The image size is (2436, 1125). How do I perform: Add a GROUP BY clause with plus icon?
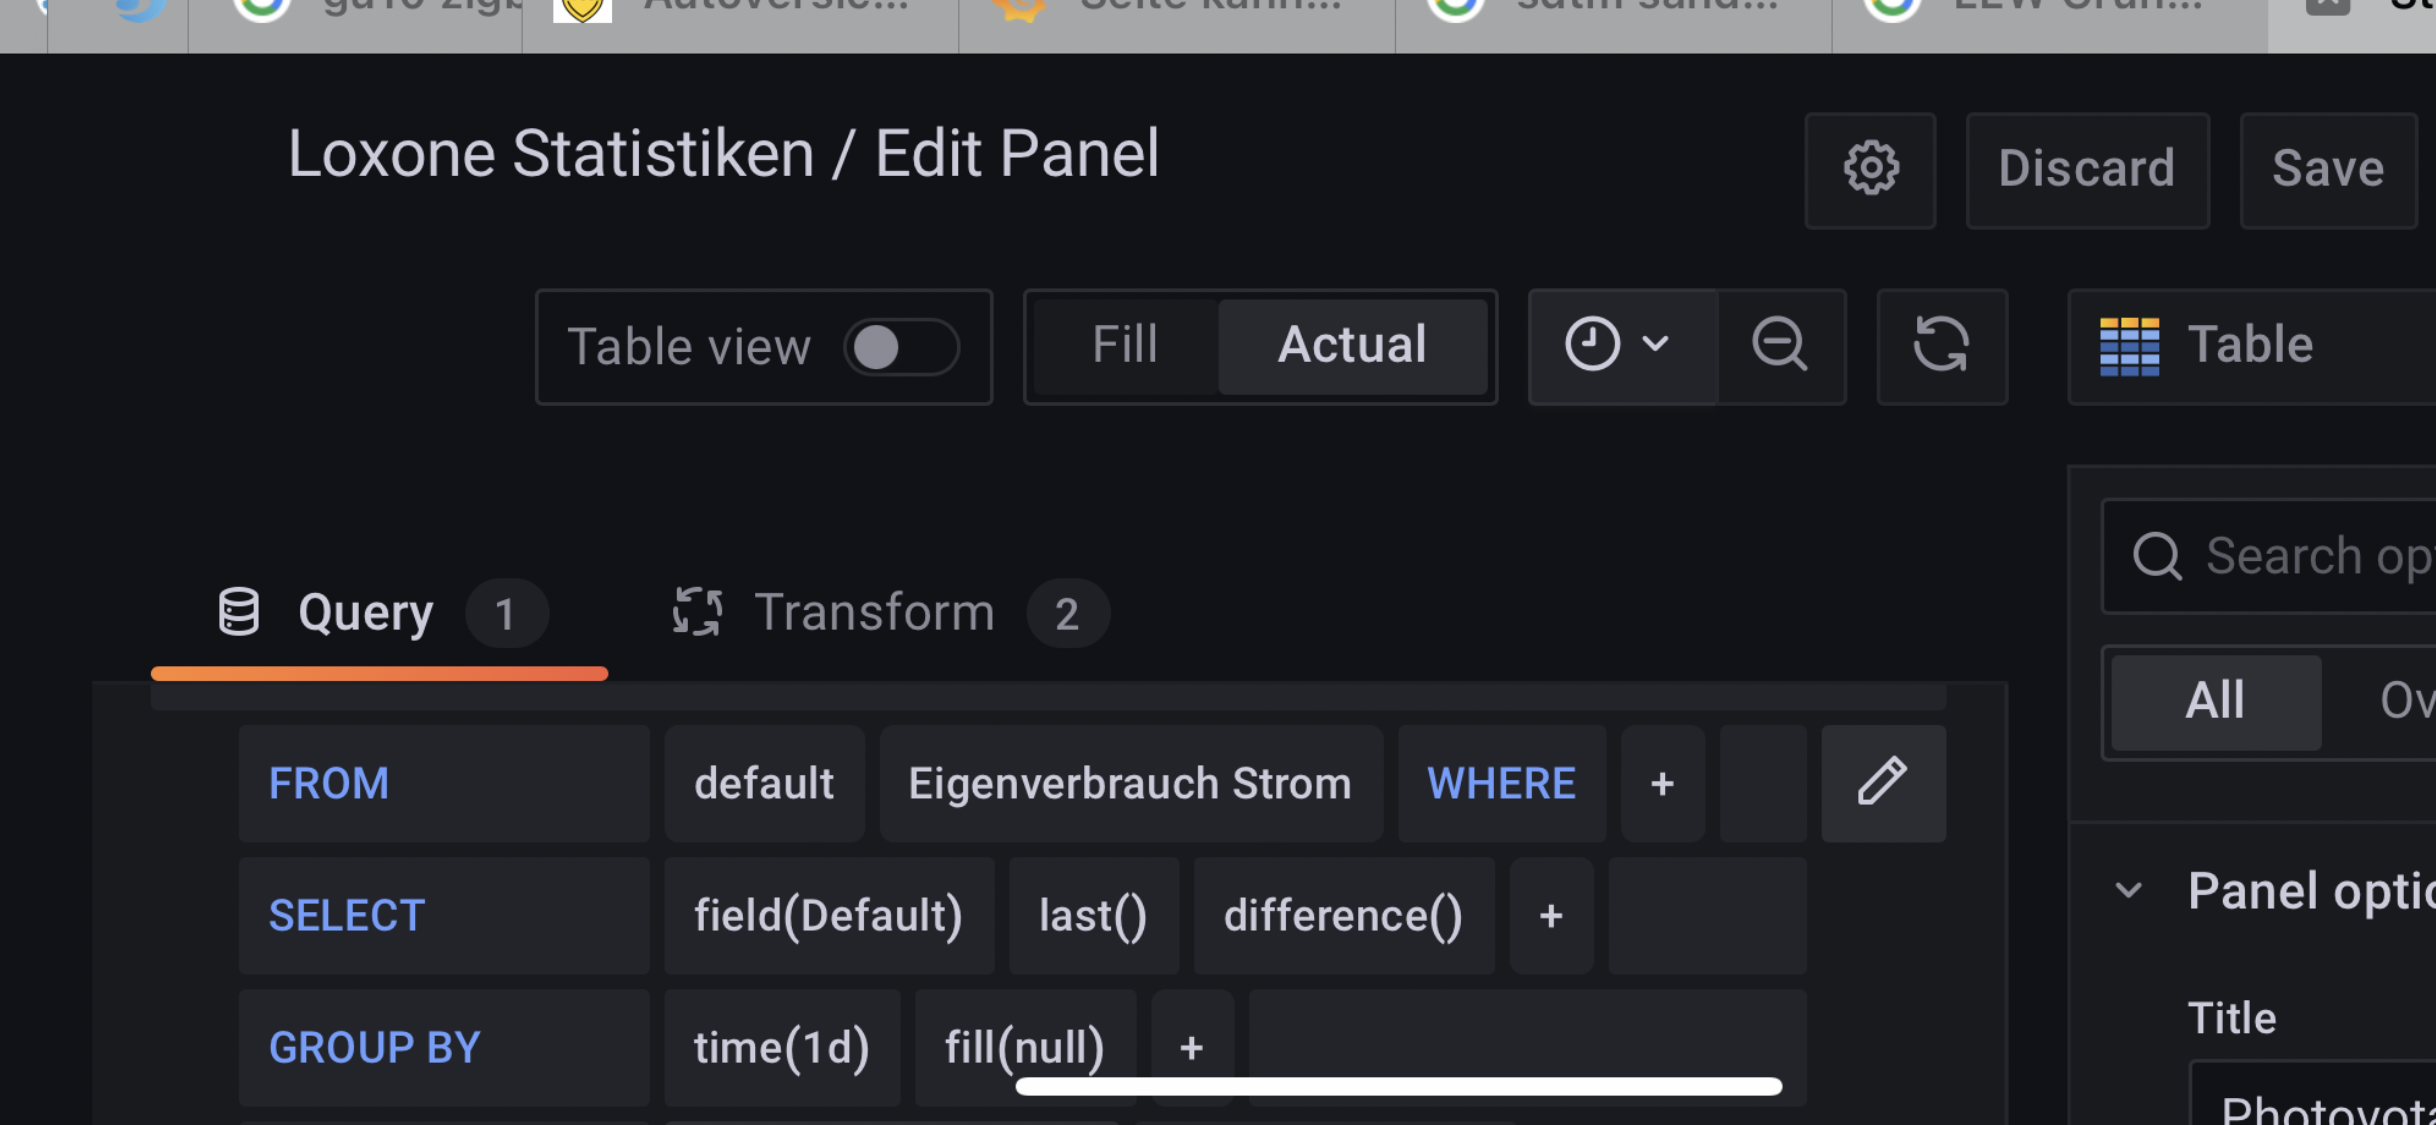pyautogui.click(x=1191, y=1047)
